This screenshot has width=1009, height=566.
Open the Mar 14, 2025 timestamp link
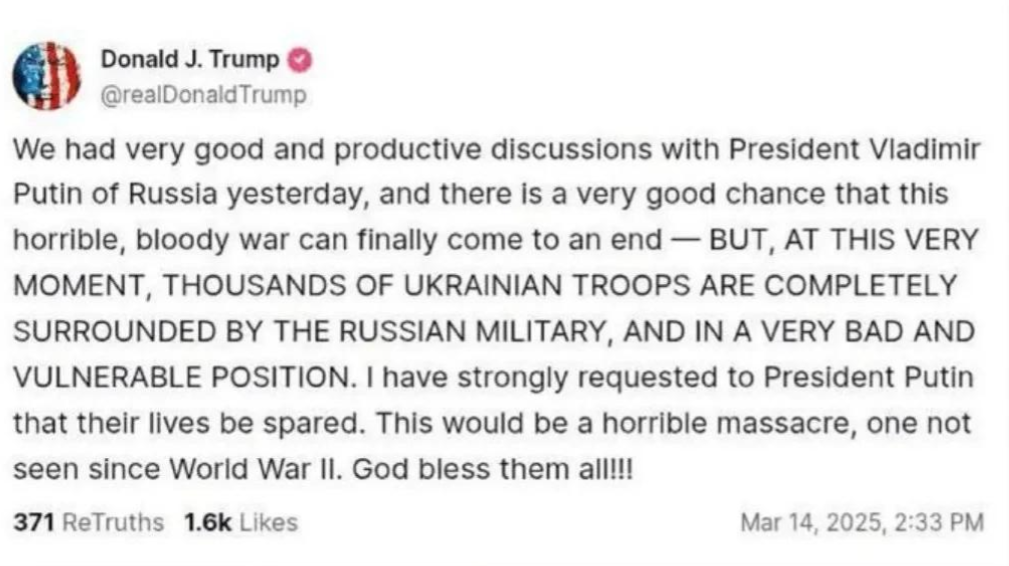862,522
